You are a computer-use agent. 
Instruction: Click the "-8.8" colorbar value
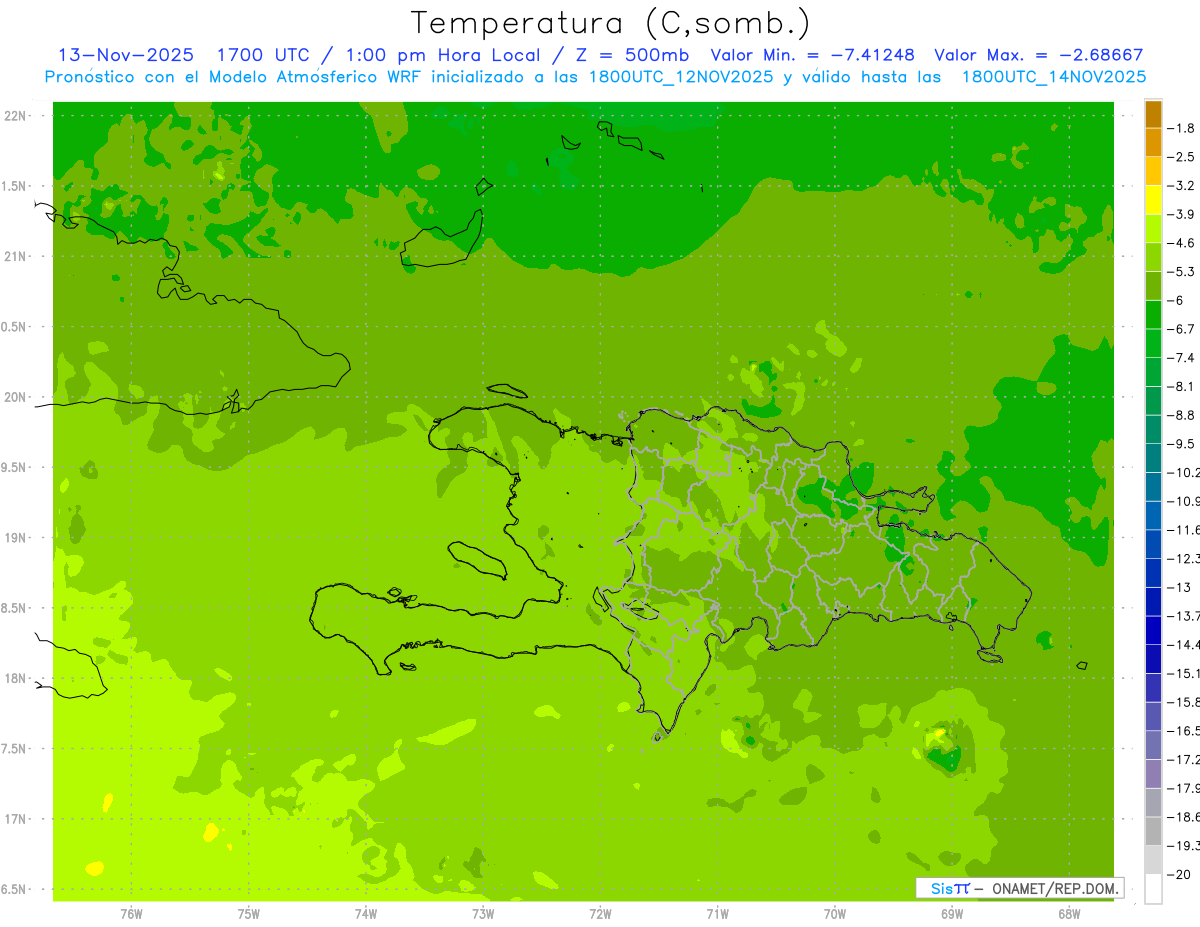click(1181, 415)
